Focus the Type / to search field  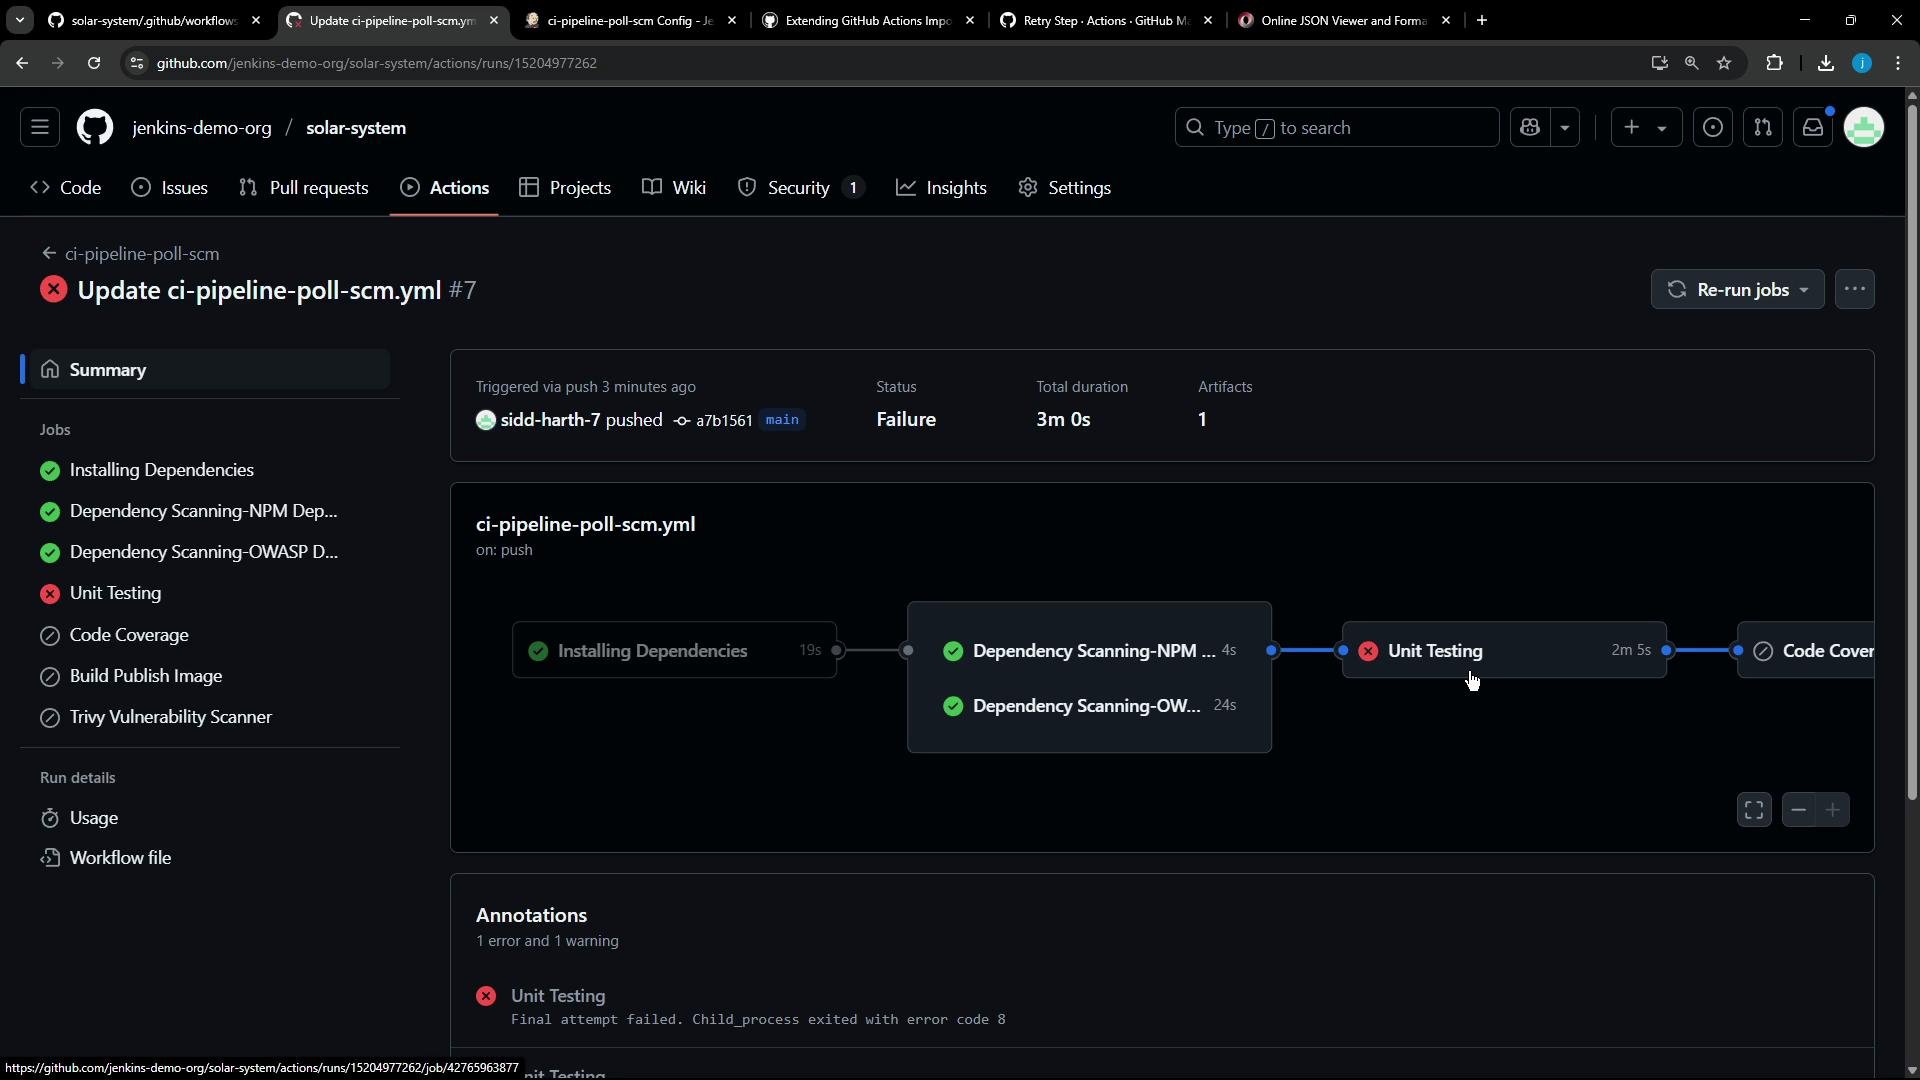click(x=1337, y=128)
